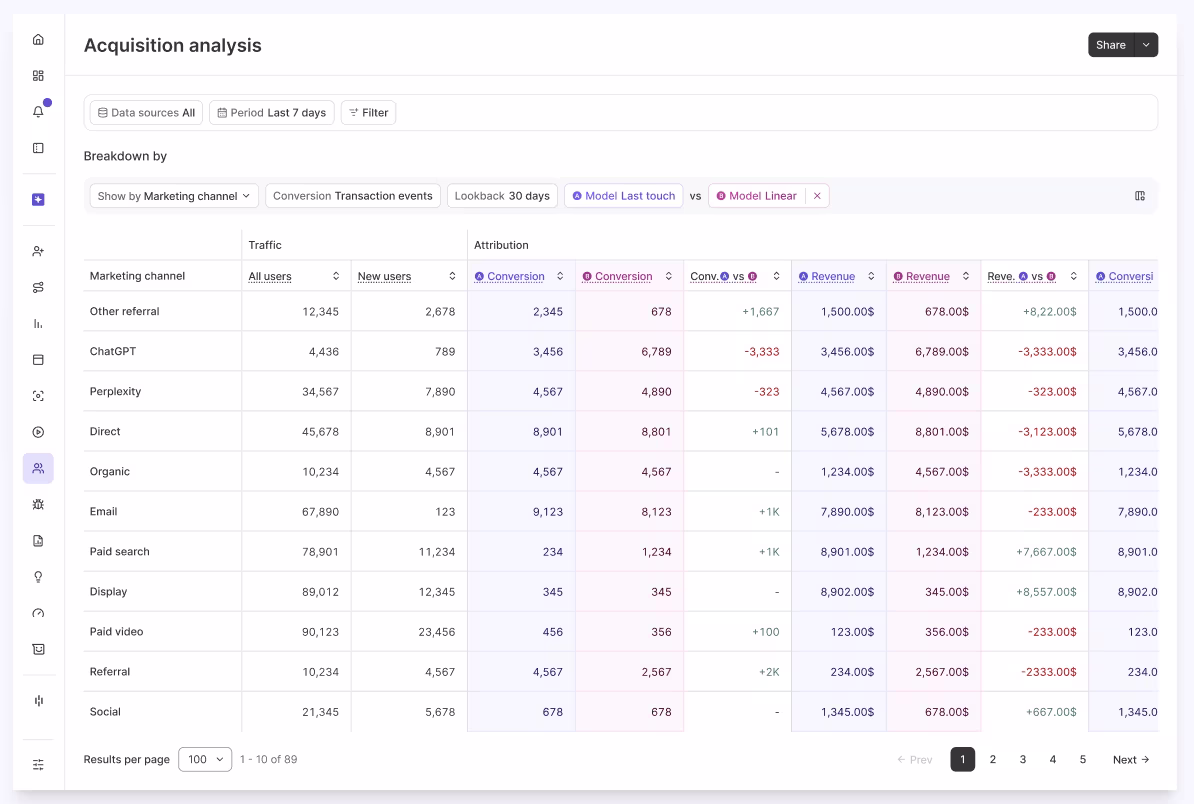Click the Share button
The width and height of the screenshot is (1194, 804).
tap(1111, 45)
